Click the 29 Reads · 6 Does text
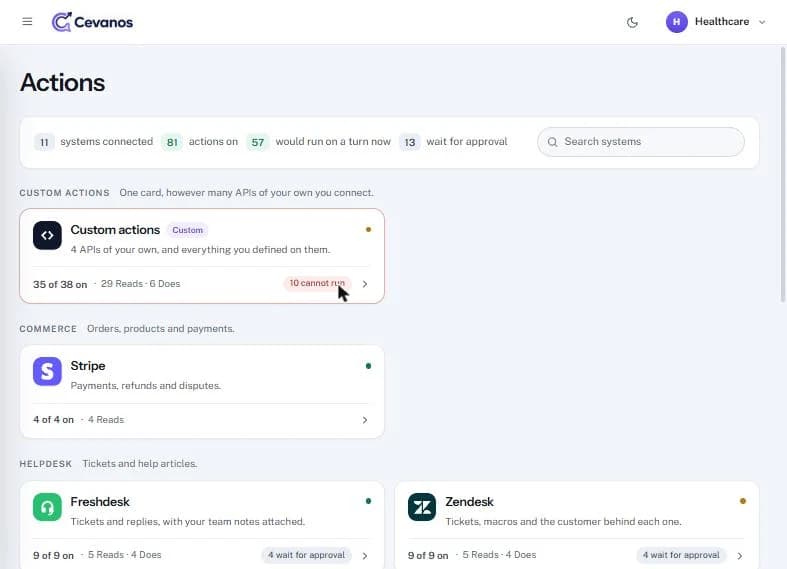The image size is (787, 569). pyautogui.click(x=141, y=284)
